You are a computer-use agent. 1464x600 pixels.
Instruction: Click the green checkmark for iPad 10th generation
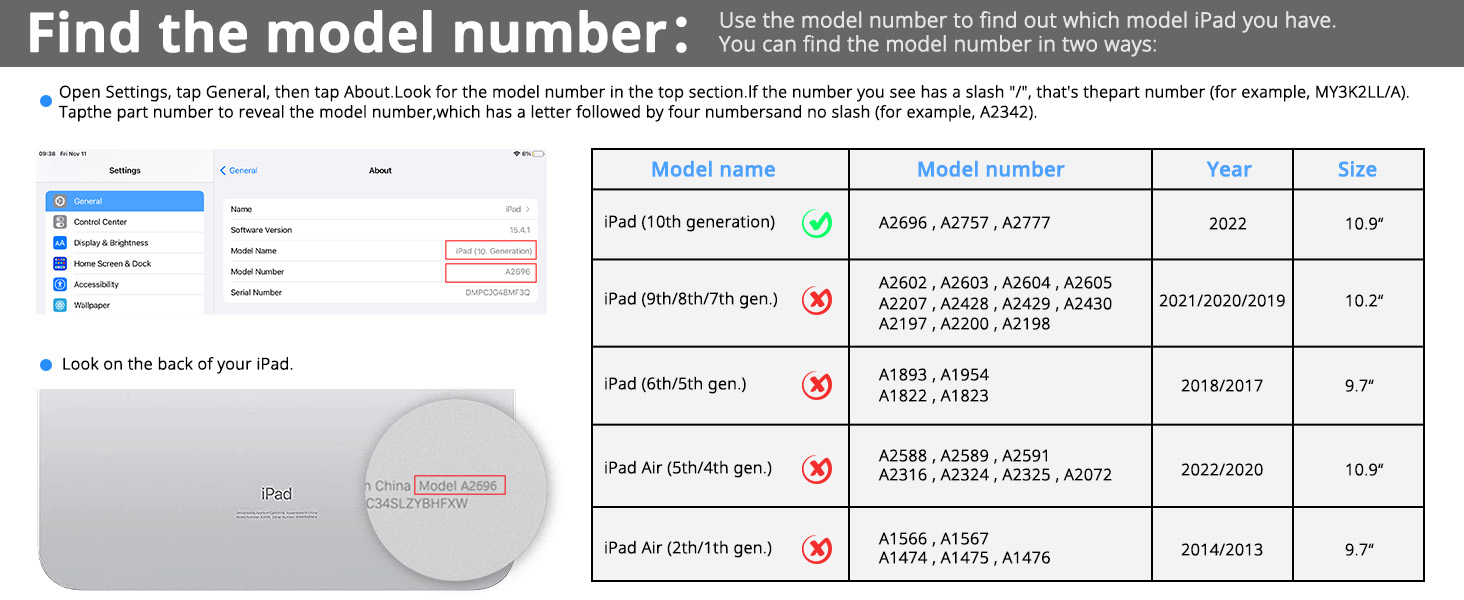coord(817,223)
